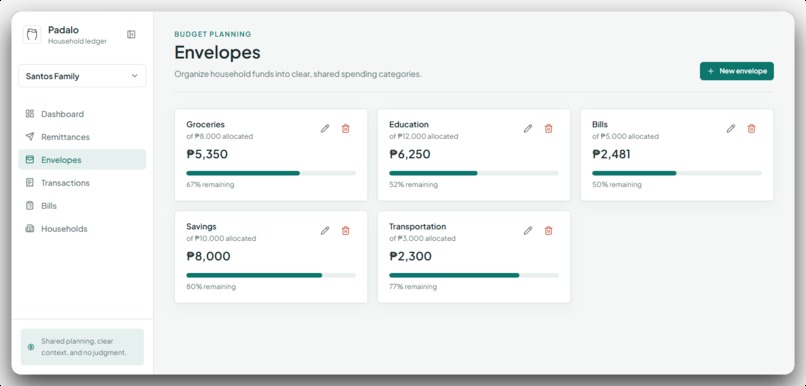Go to Dashboard page

pyautogui.click(x=82, y=114)
